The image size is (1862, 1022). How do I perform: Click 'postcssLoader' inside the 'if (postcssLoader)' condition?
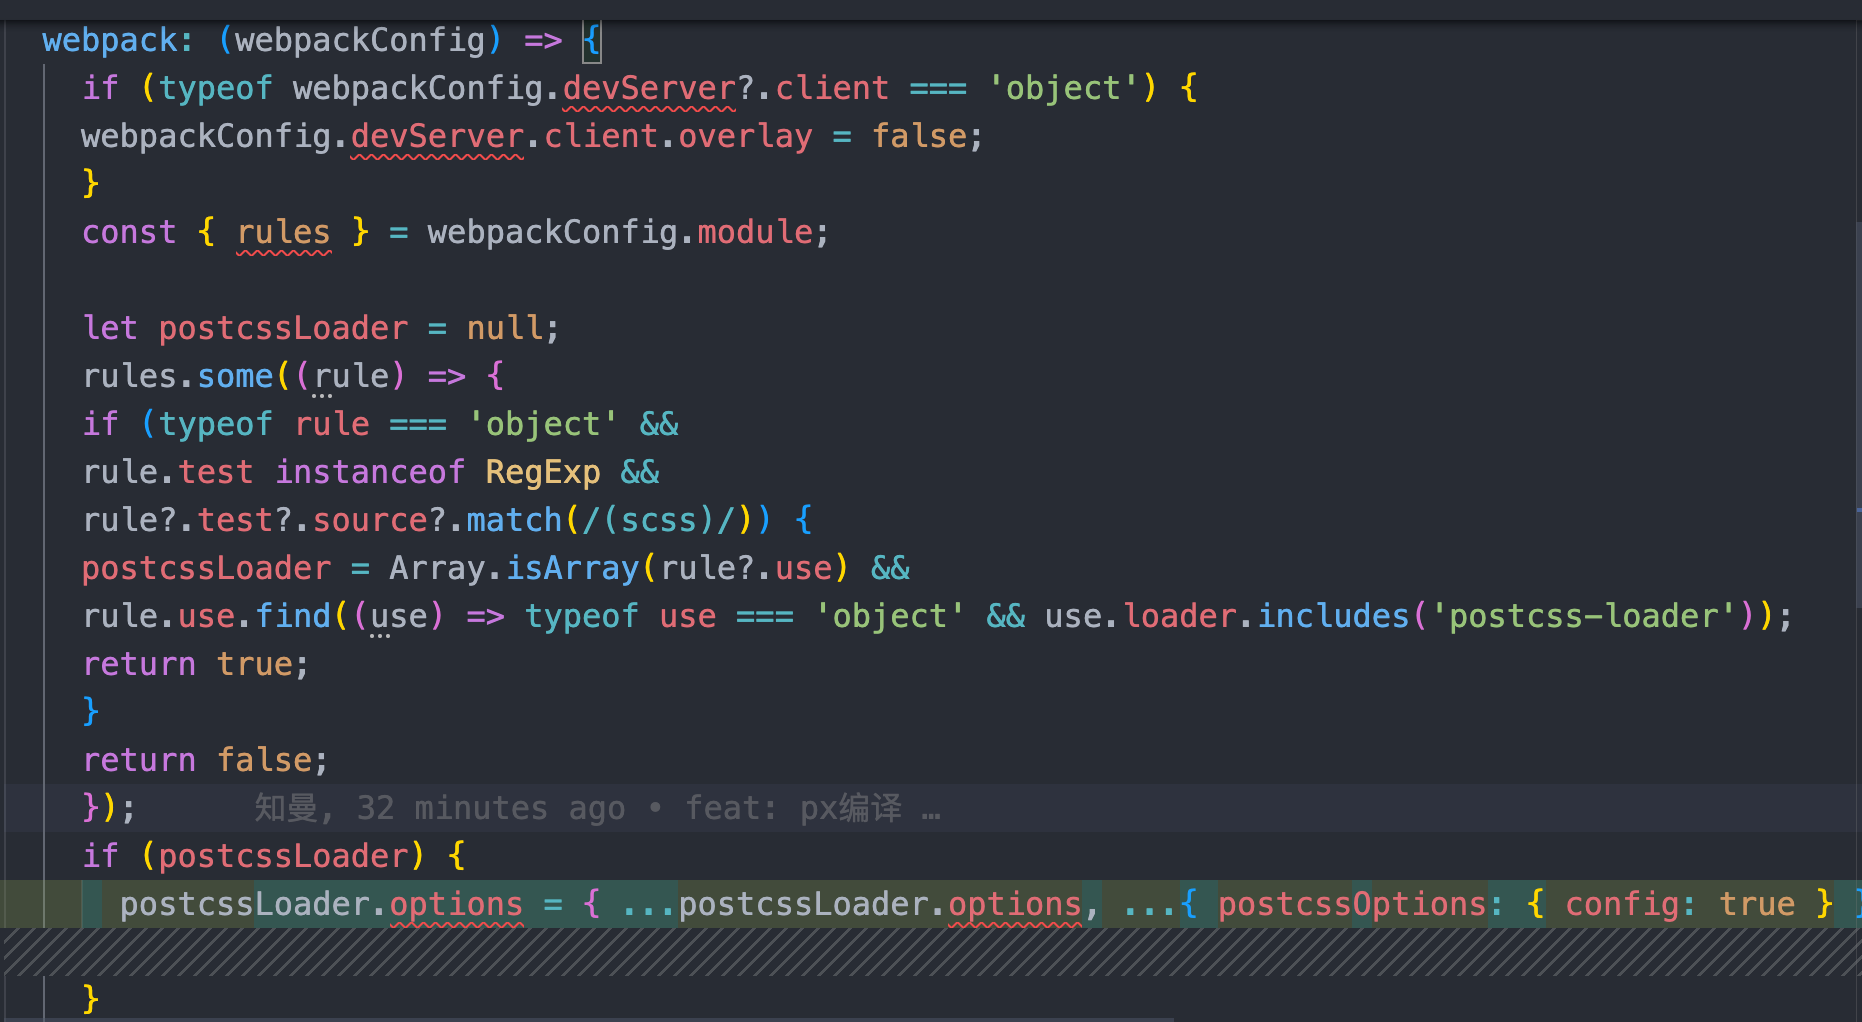[x=283, y=856]
